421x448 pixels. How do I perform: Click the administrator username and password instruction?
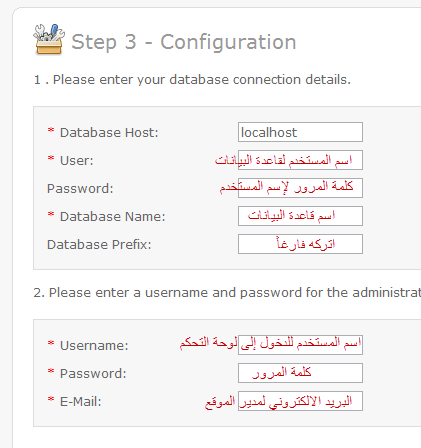(x=227, y=293)
